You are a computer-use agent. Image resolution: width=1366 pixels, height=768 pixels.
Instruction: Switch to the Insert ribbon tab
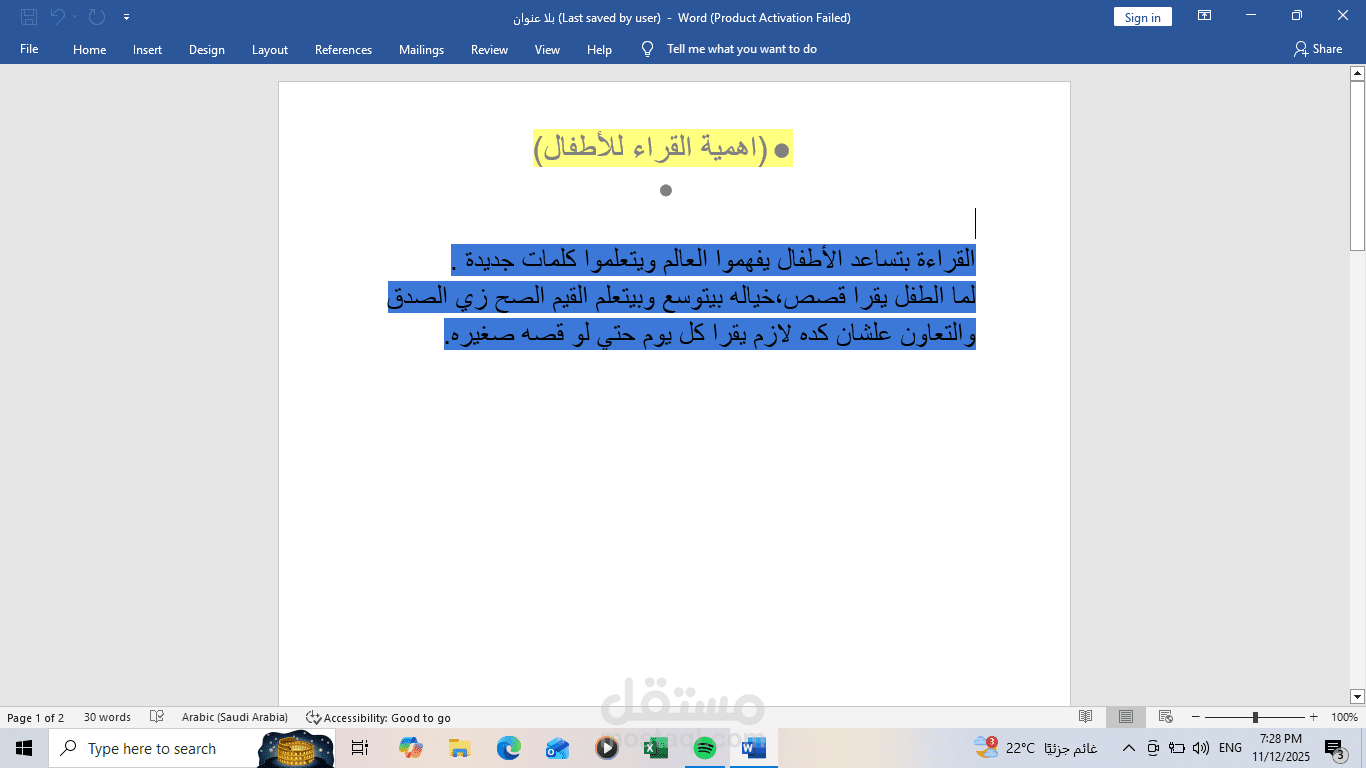[147, 49]
